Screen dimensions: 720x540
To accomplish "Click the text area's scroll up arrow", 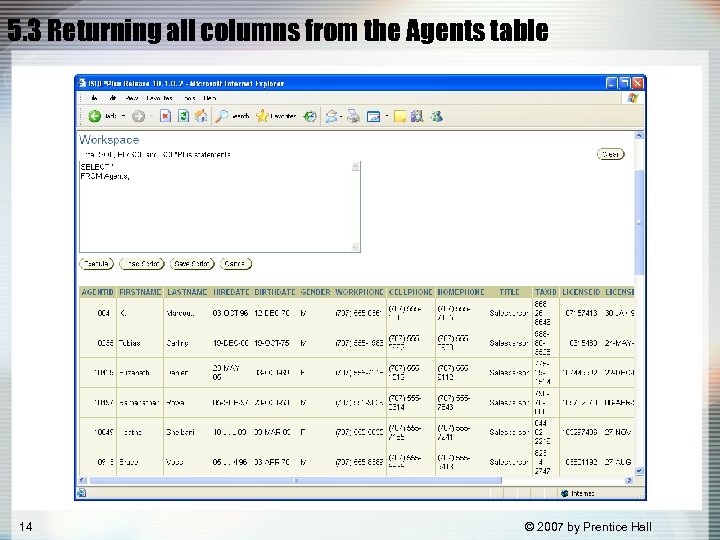I will [355, 166].
